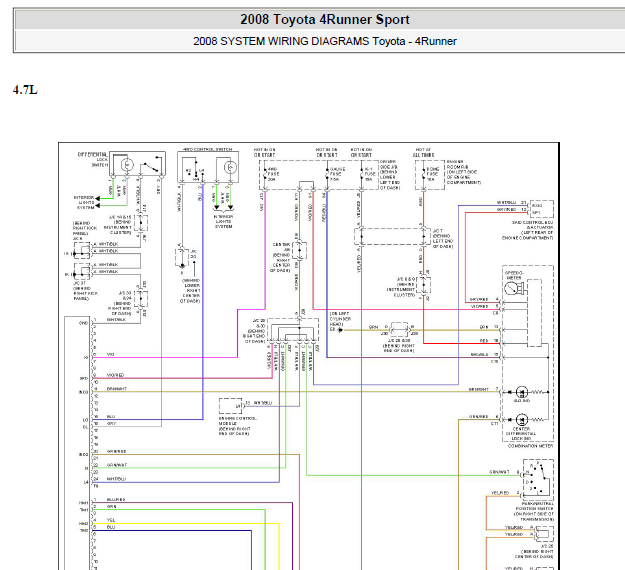
Task: Click the center differential lock indicator LED
Action: point(522,420)
